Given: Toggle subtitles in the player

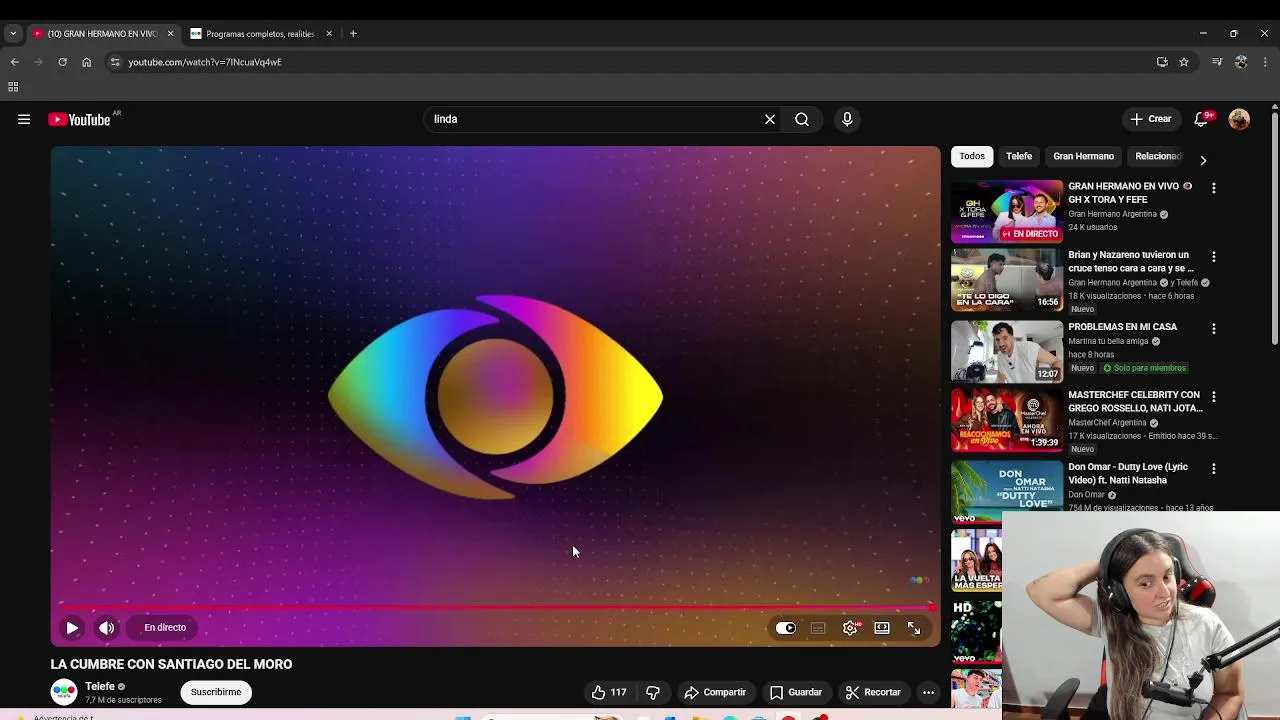Looking at the screenshot, I should pyautogui.click(x=818, y=628).
